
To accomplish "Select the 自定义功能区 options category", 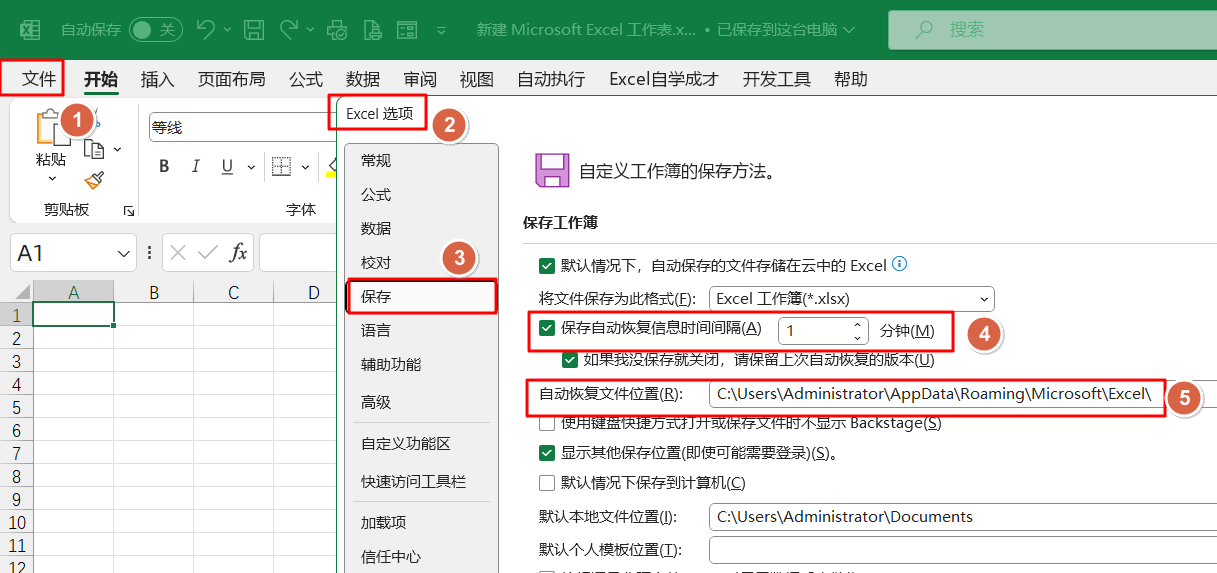I will click(421, 444).
